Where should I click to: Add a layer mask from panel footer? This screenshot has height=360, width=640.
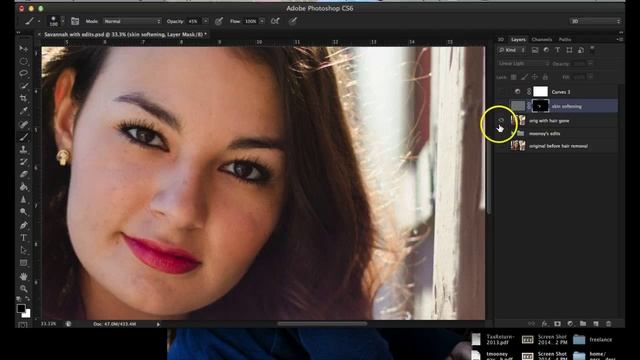557,324
